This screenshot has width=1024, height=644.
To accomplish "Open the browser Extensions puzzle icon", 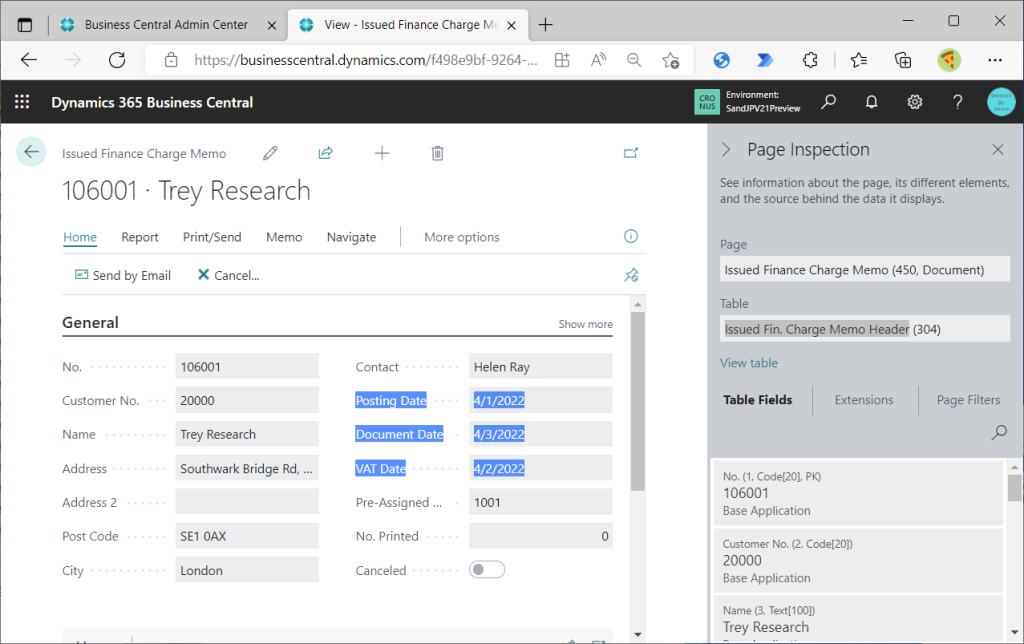I will (810, 60).
